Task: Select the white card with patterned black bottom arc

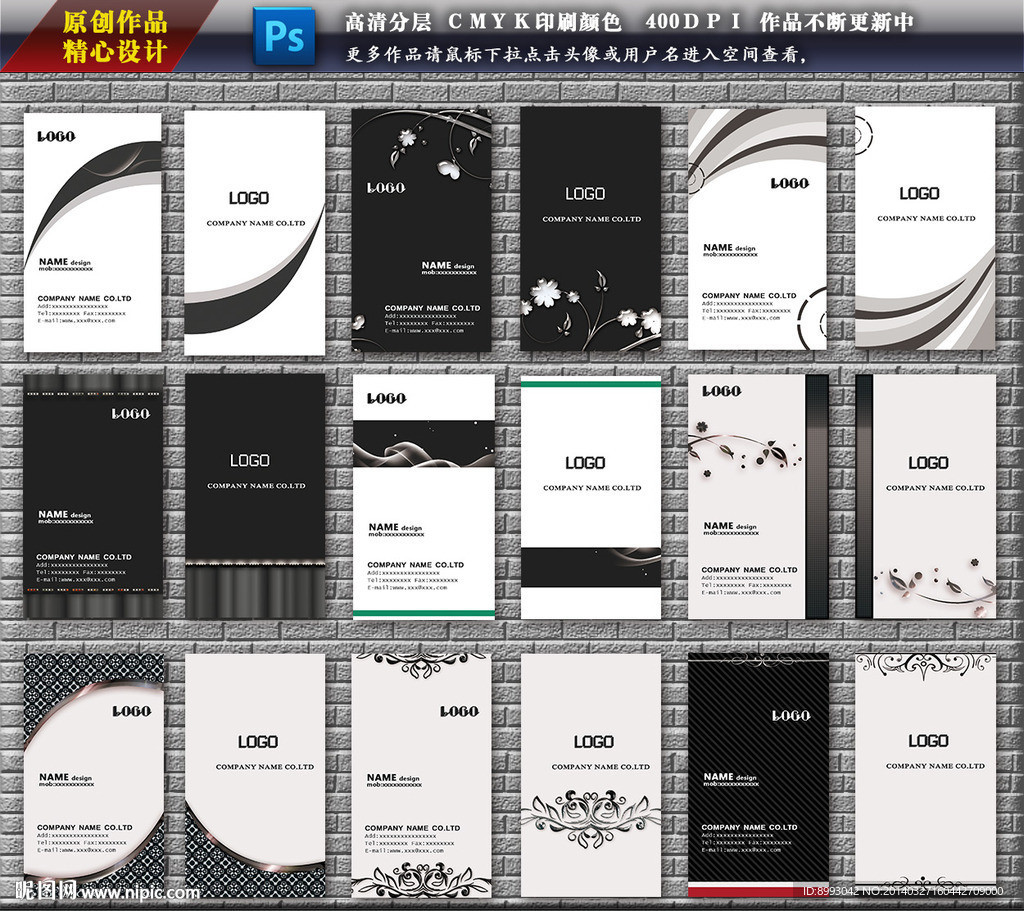Action: [x=255, y=775]
